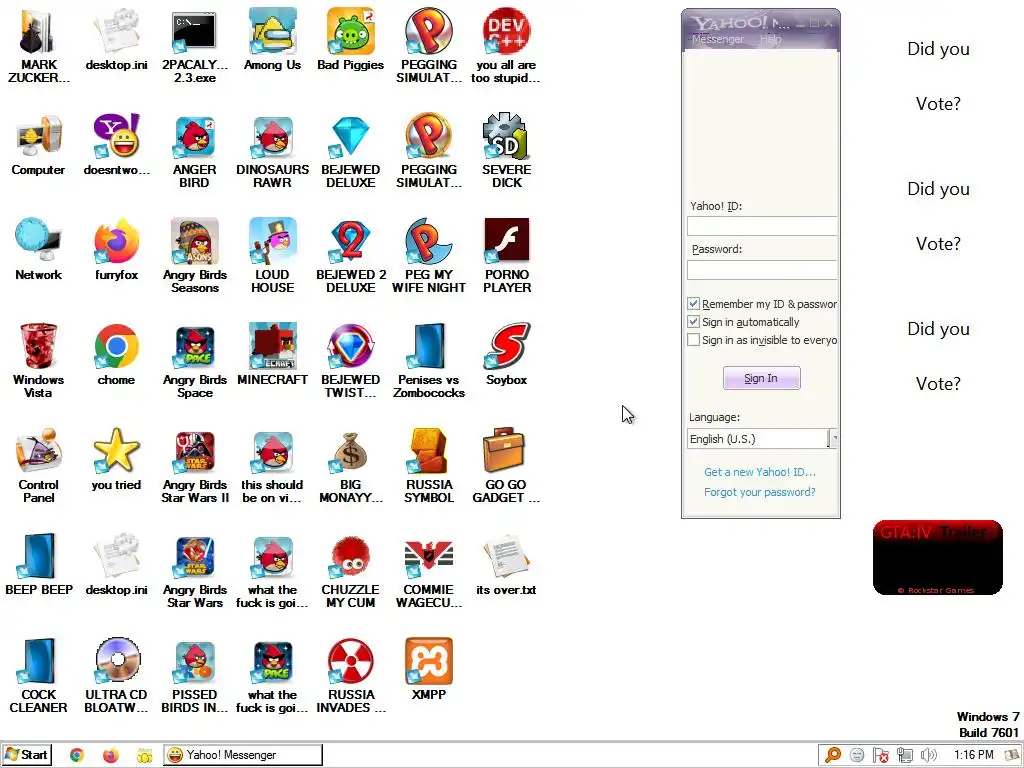Select the BEEP BEEP desktop icon
Viewport: 1024px width, 768px height.
(38, 565)
